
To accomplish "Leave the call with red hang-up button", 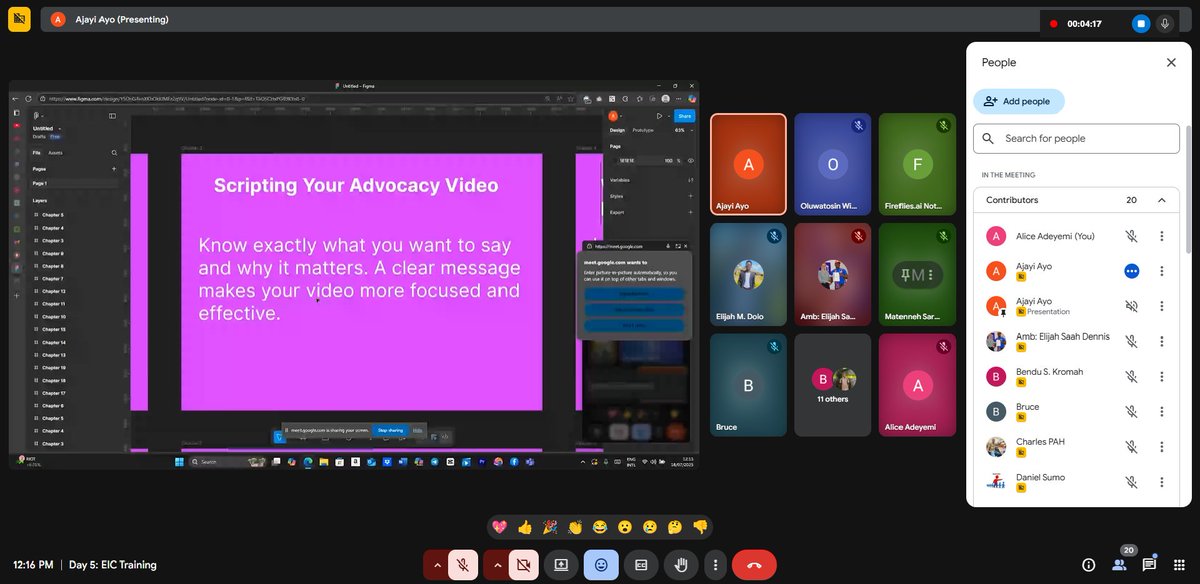I will click(754, 565).
